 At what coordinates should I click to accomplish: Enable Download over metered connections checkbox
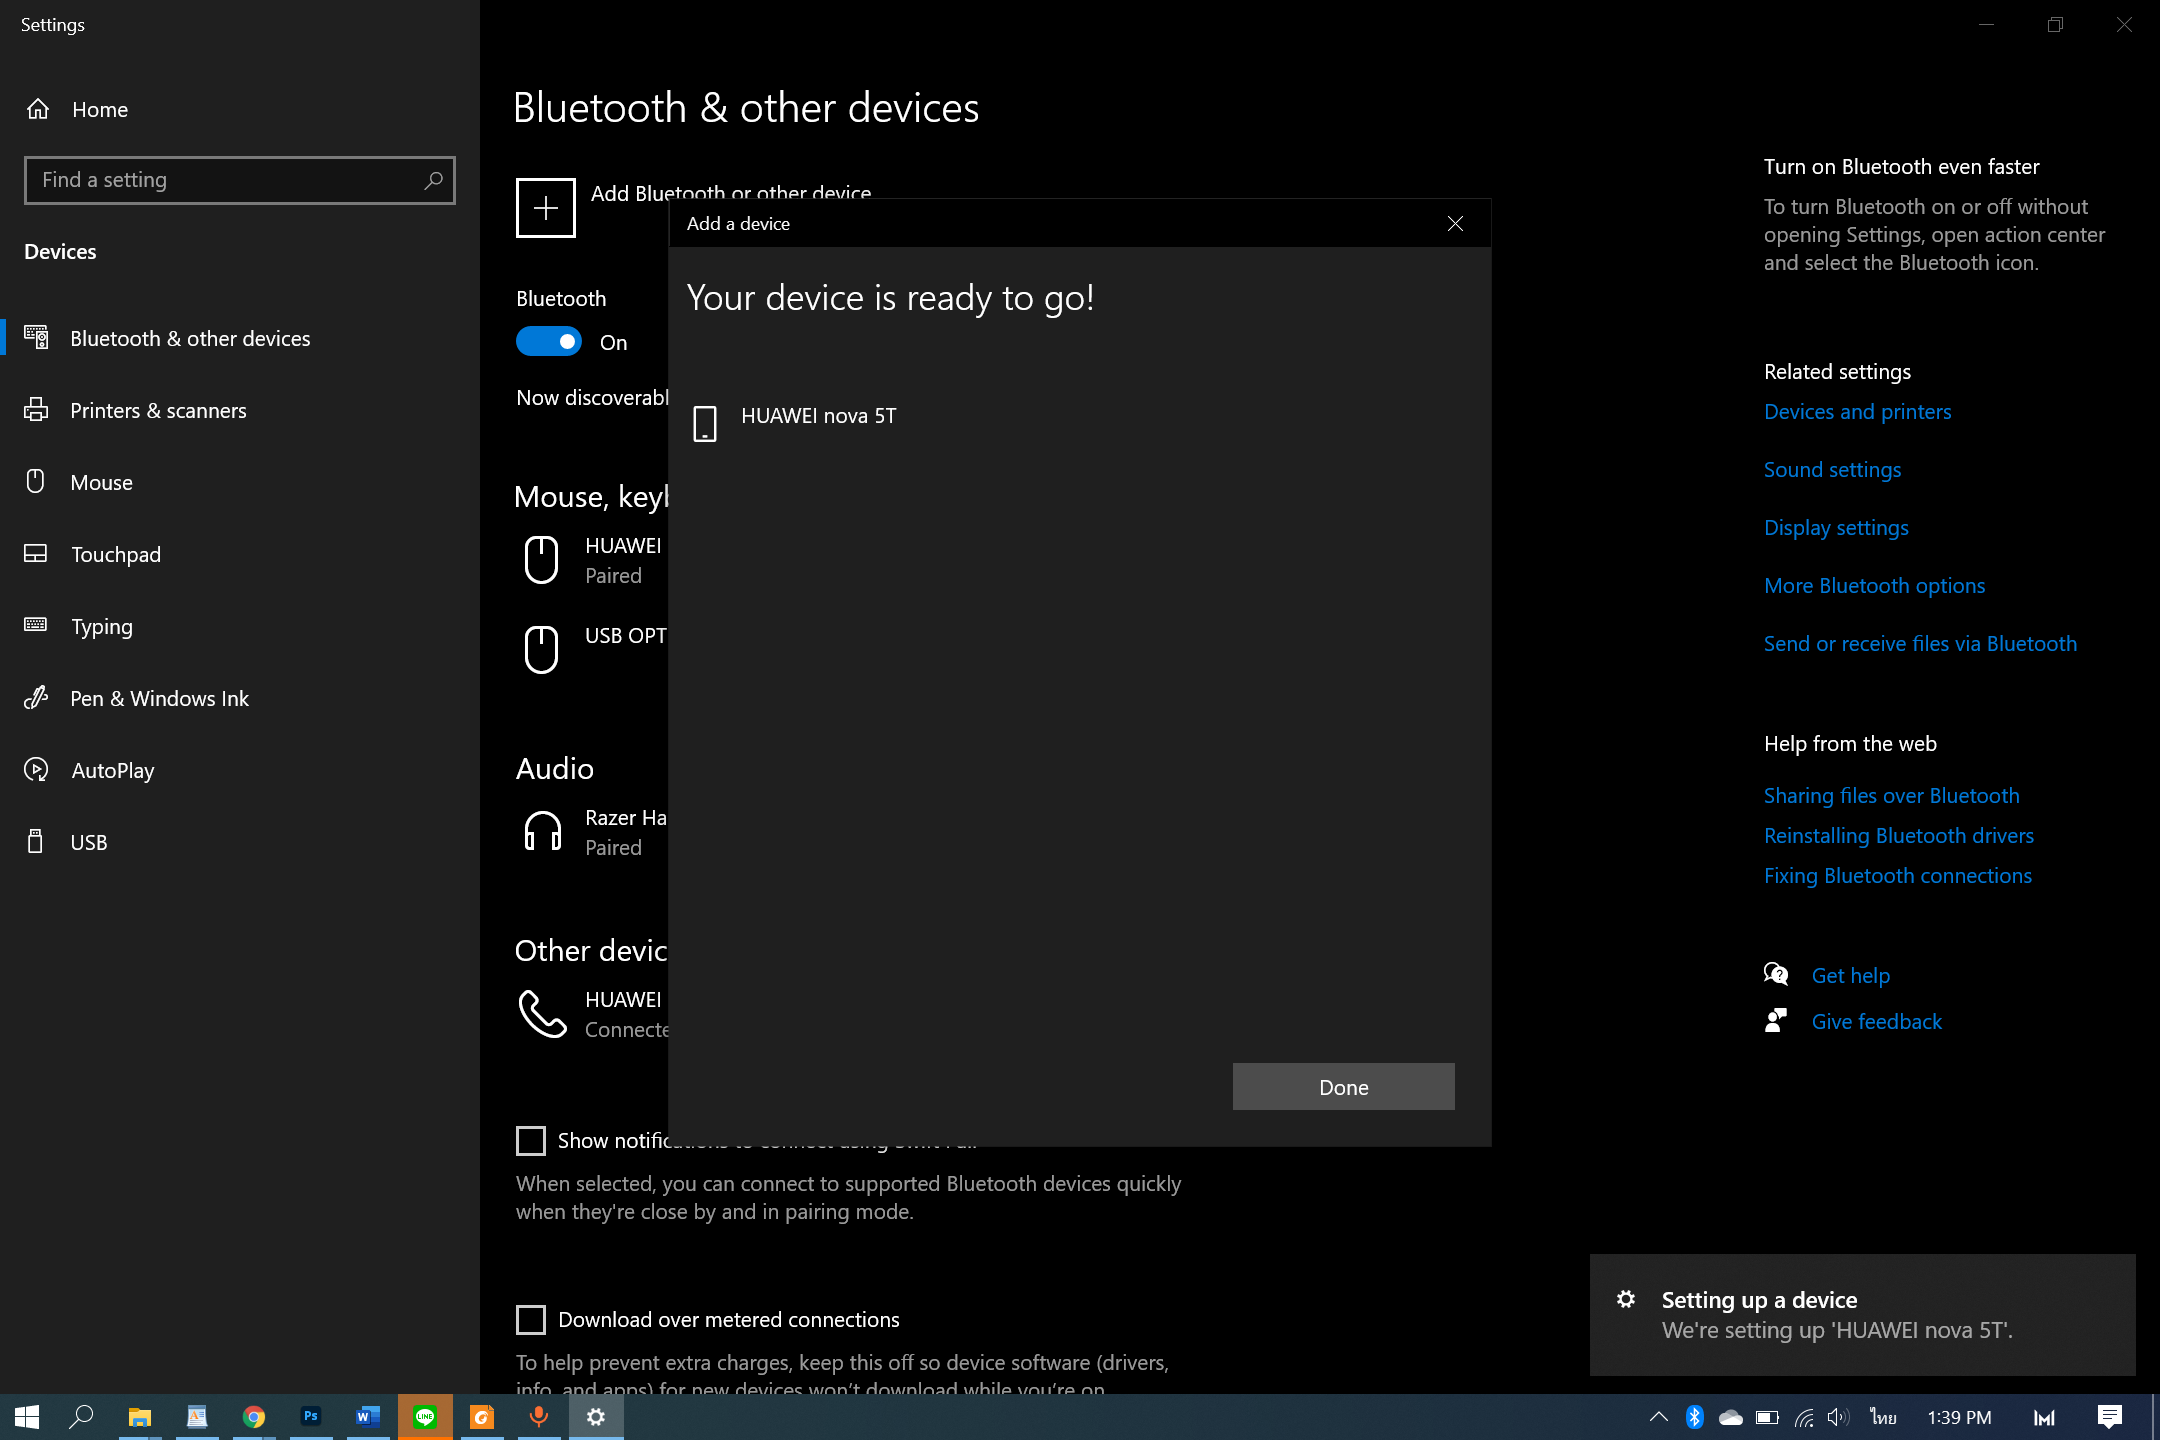point(531,1320)
